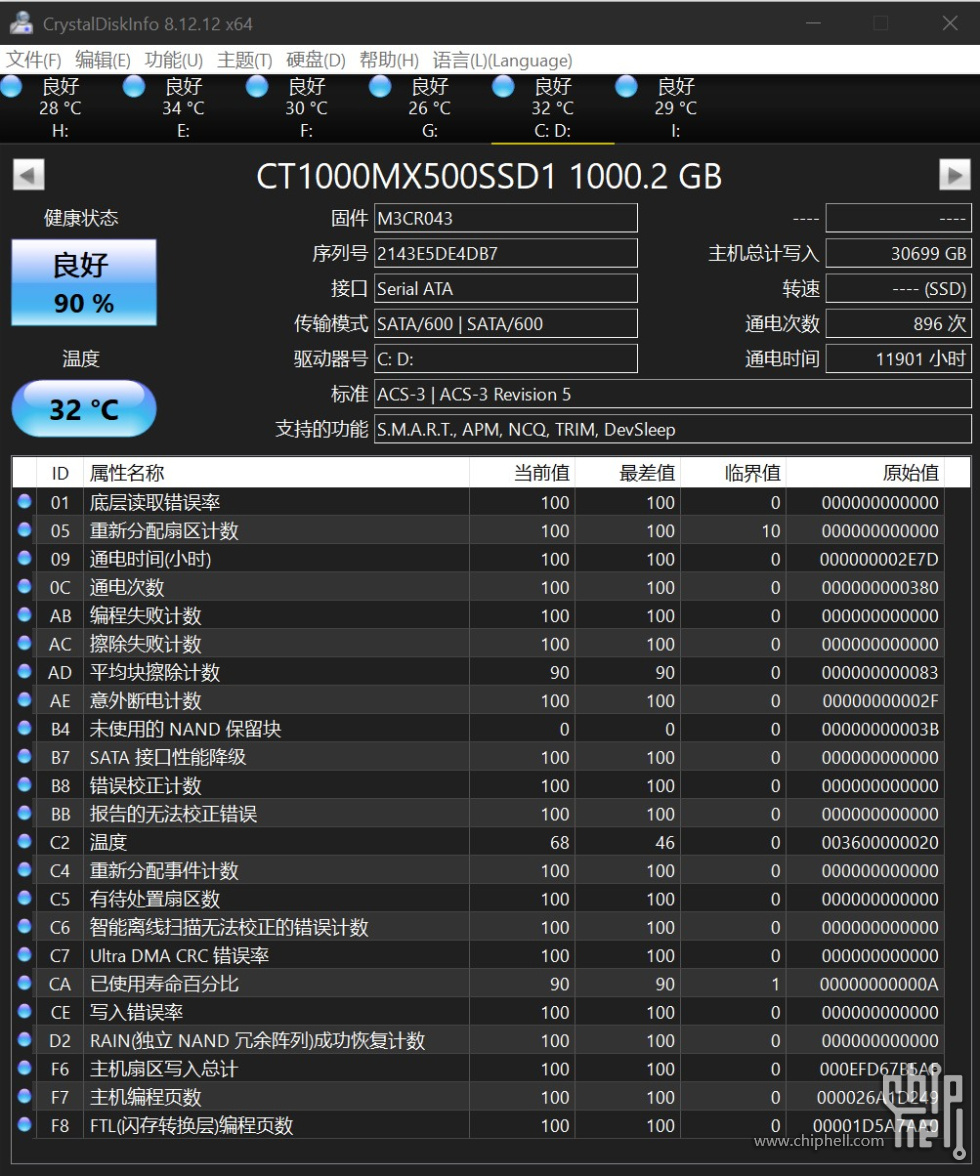
Task: Click the 良好 90 % health status button
Action: 84,283
